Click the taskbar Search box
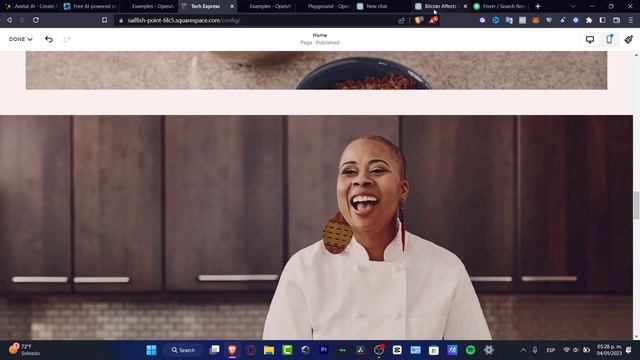640x360 pixels. 183,350
